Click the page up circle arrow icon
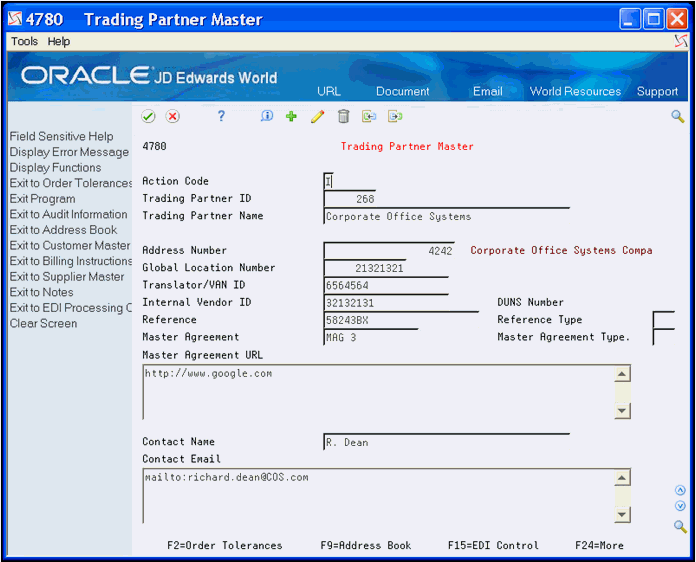696x562 pixels. [680, 490]
